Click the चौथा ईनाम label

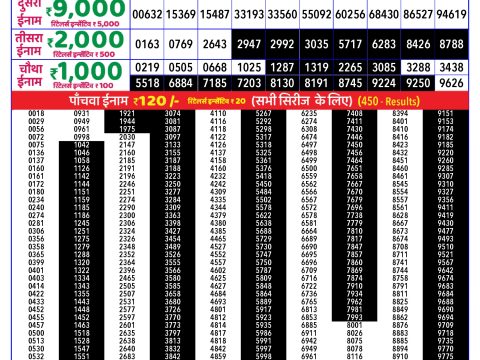[30, 76]
